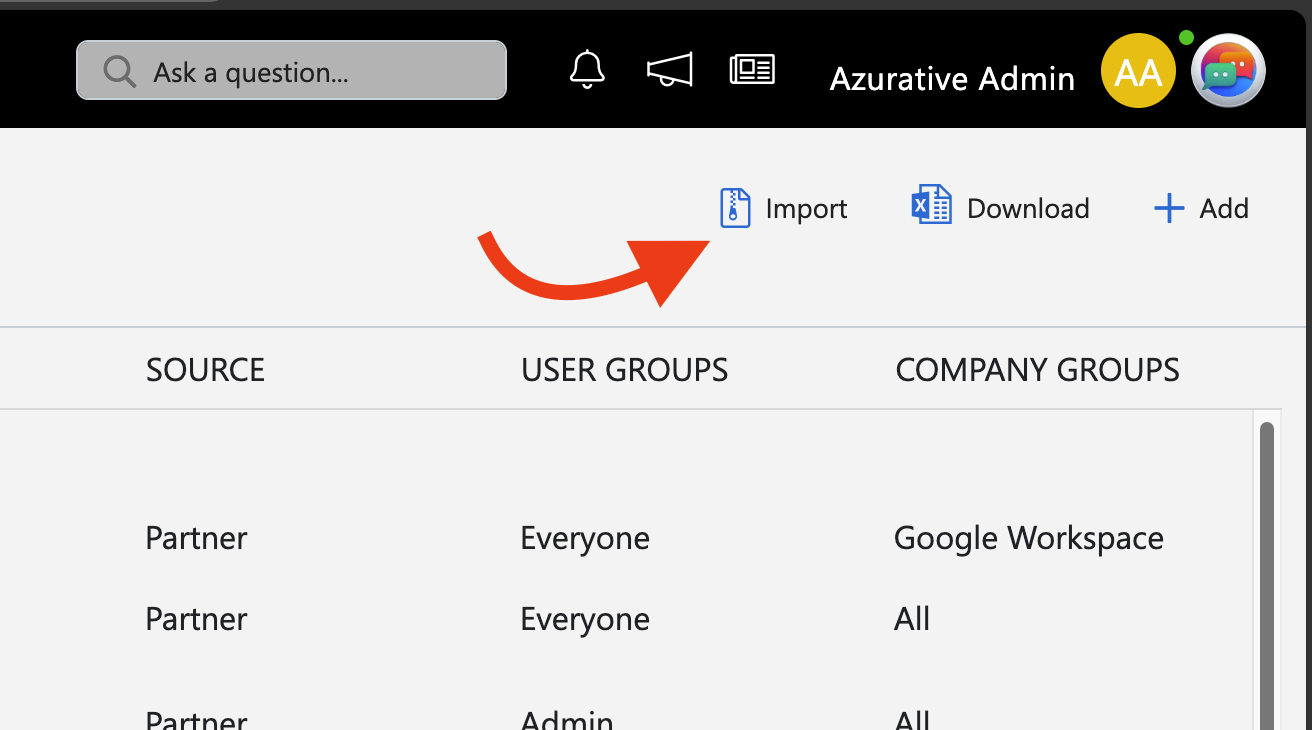Focus the "Ask a question..." search field

click(x=291, y=70)
